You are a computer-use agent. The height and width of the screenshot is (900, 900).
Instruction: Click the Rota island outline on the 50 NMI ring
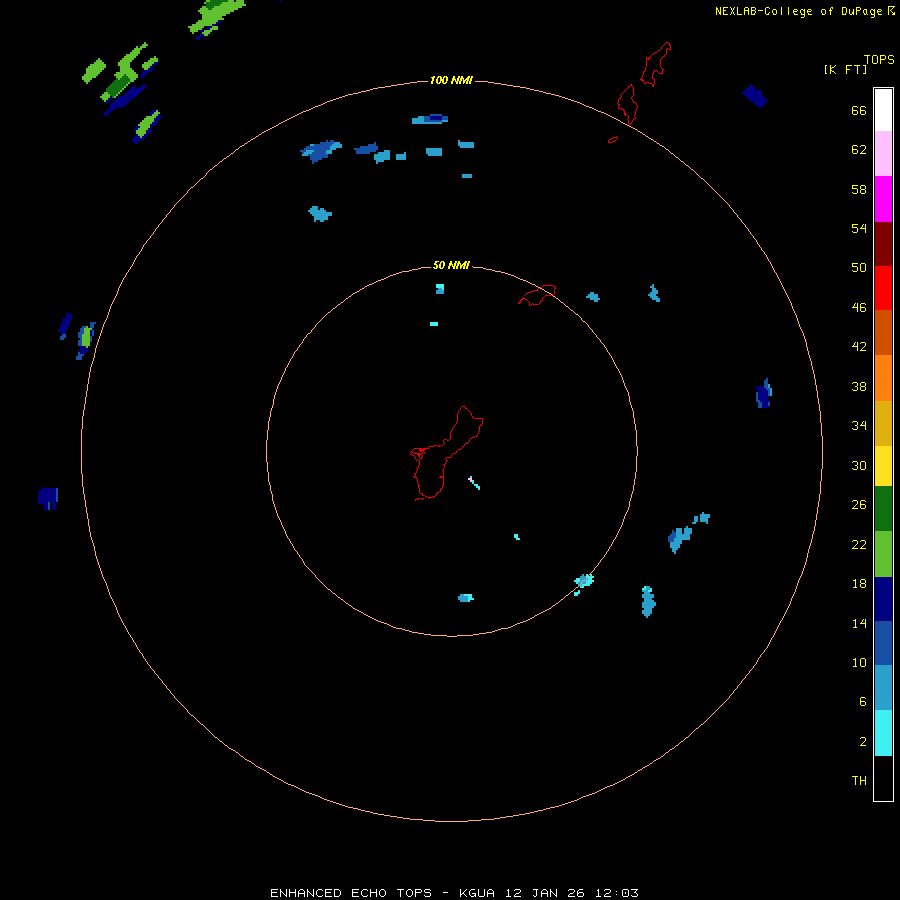tap(537, 295)
